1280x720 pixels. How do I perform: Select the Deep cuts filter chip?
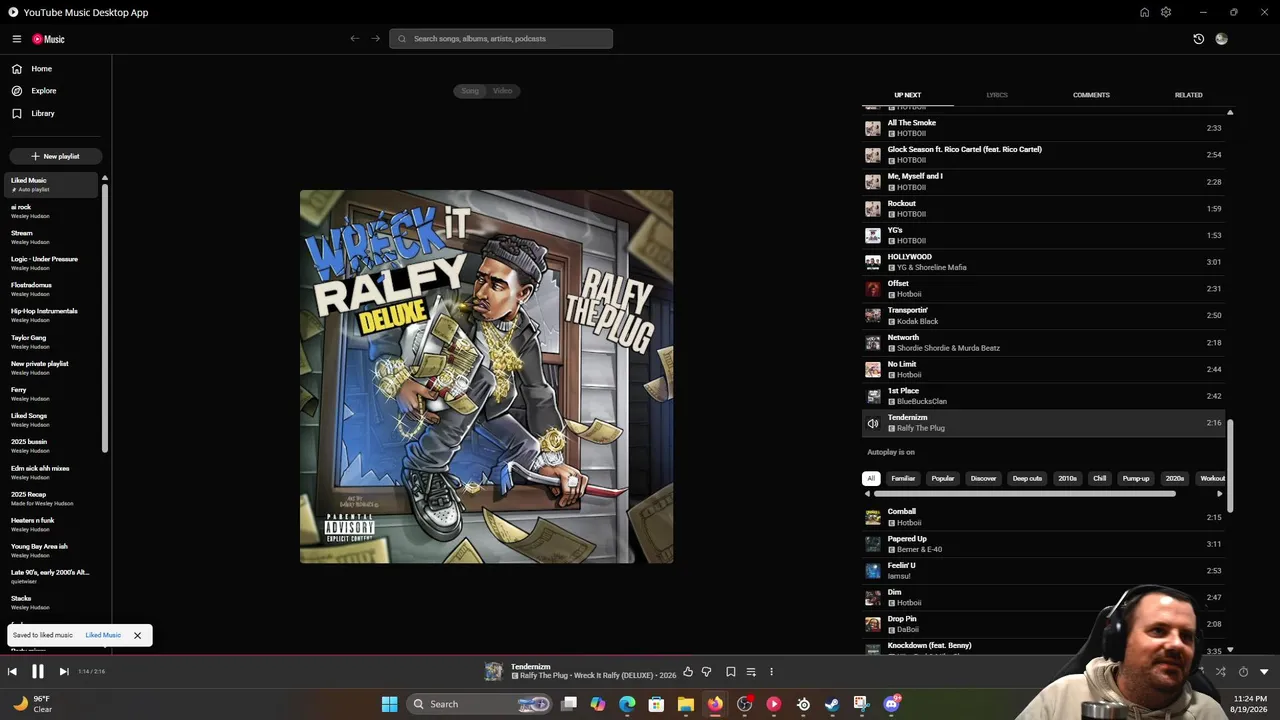[x=1027, y=478]
